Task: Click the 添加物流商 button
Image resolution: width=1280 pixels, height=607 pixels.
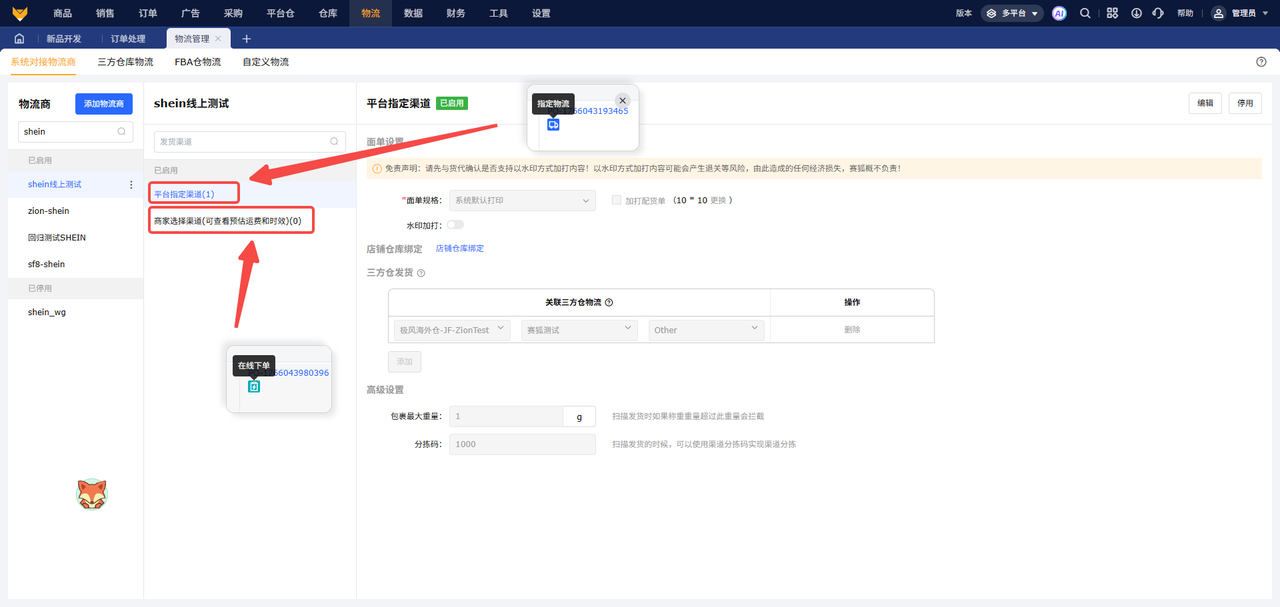Action: pyautogui.click(x=104, y=104)
